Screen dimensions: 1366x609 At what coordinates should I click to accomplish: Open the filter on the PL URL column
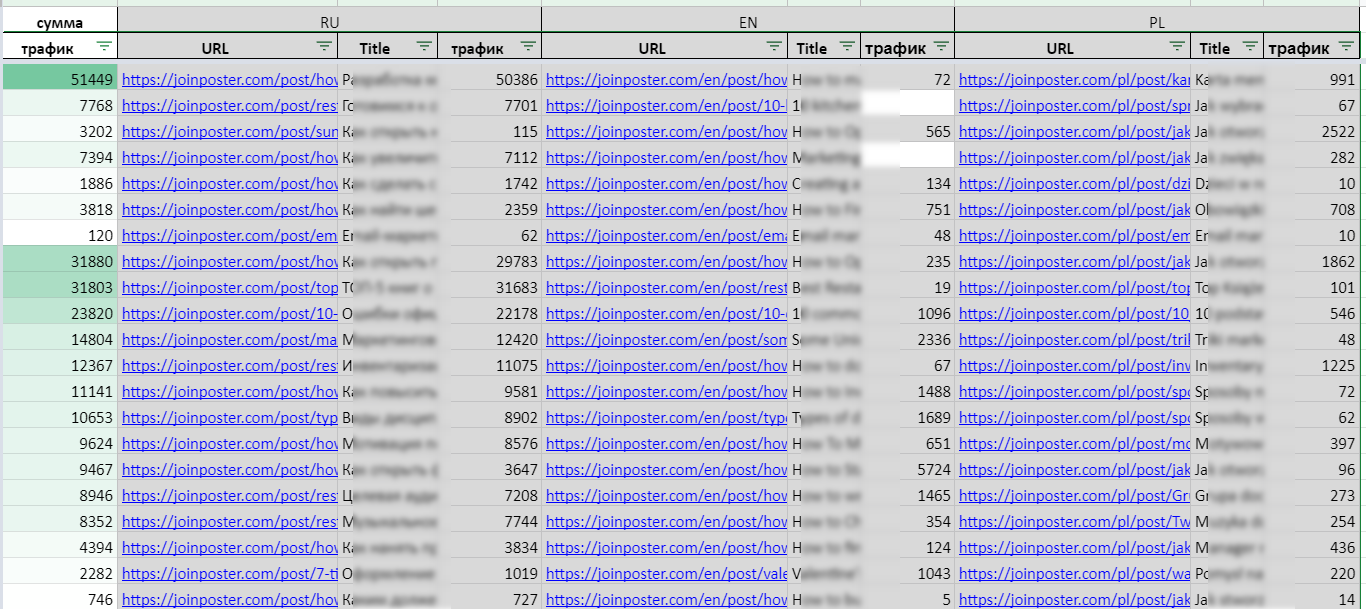click(1177, 46)
